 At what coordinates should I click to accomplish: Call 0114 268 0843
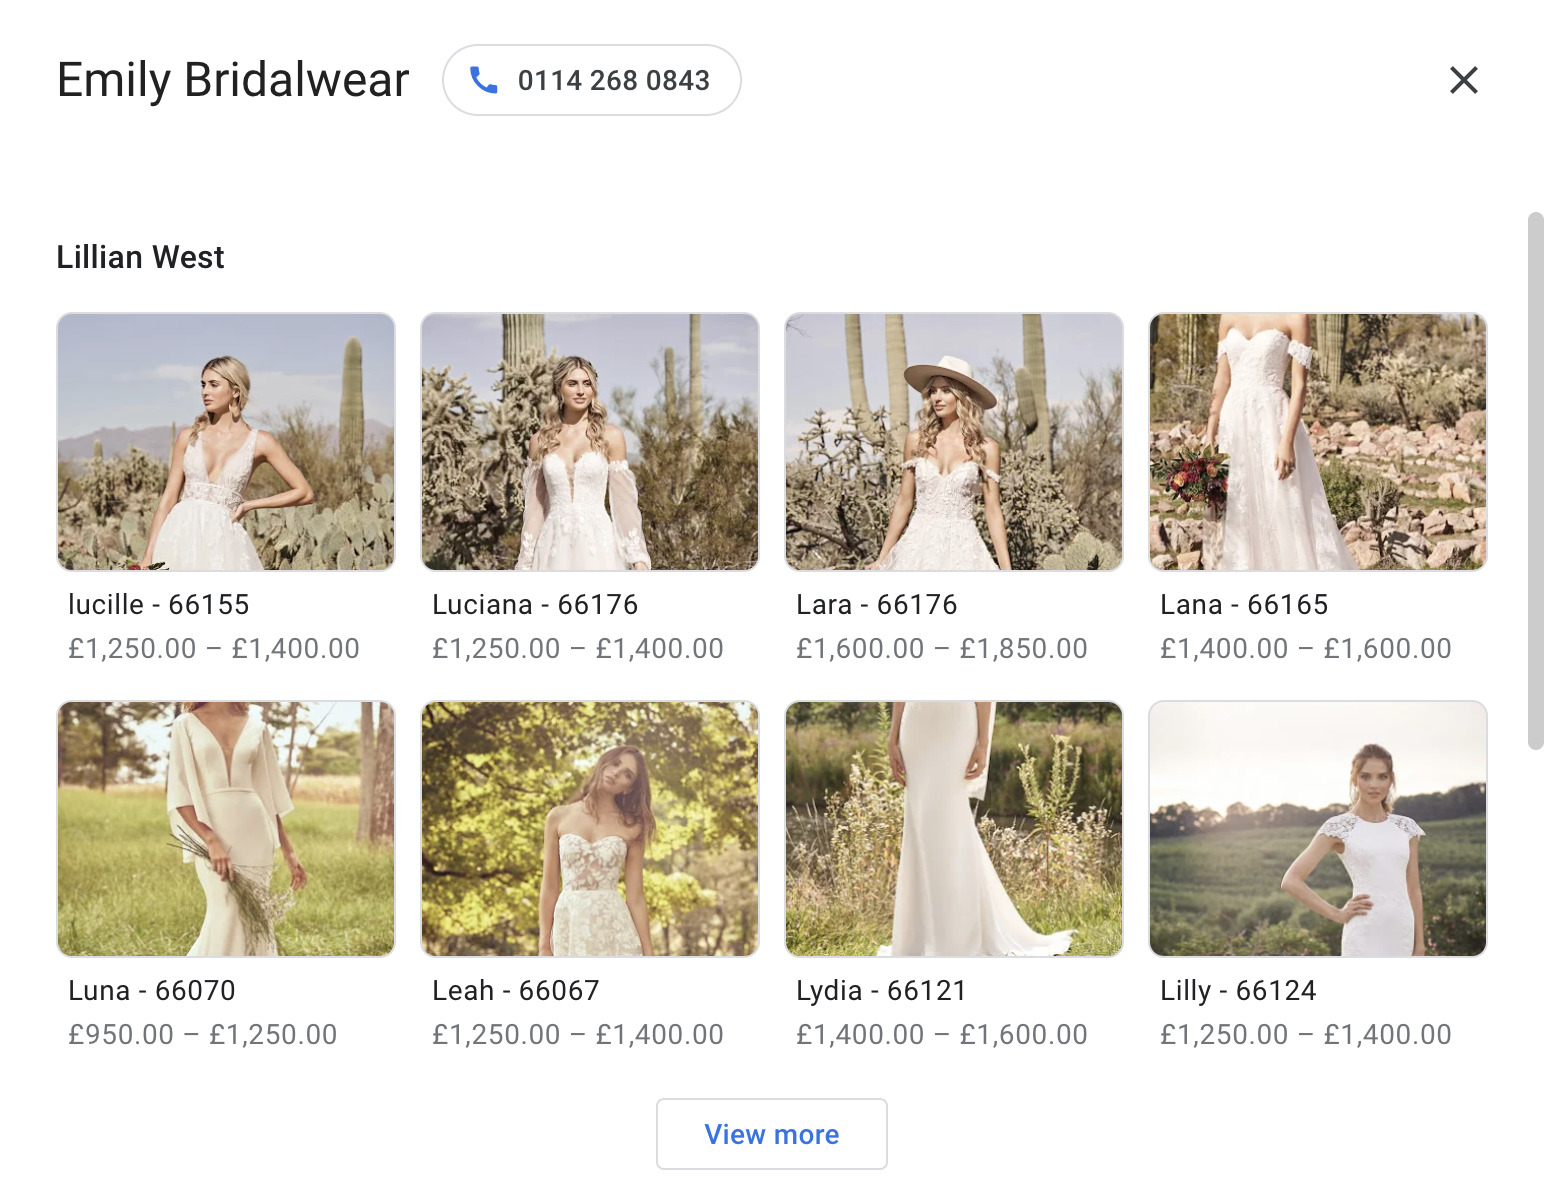[592, 80]
